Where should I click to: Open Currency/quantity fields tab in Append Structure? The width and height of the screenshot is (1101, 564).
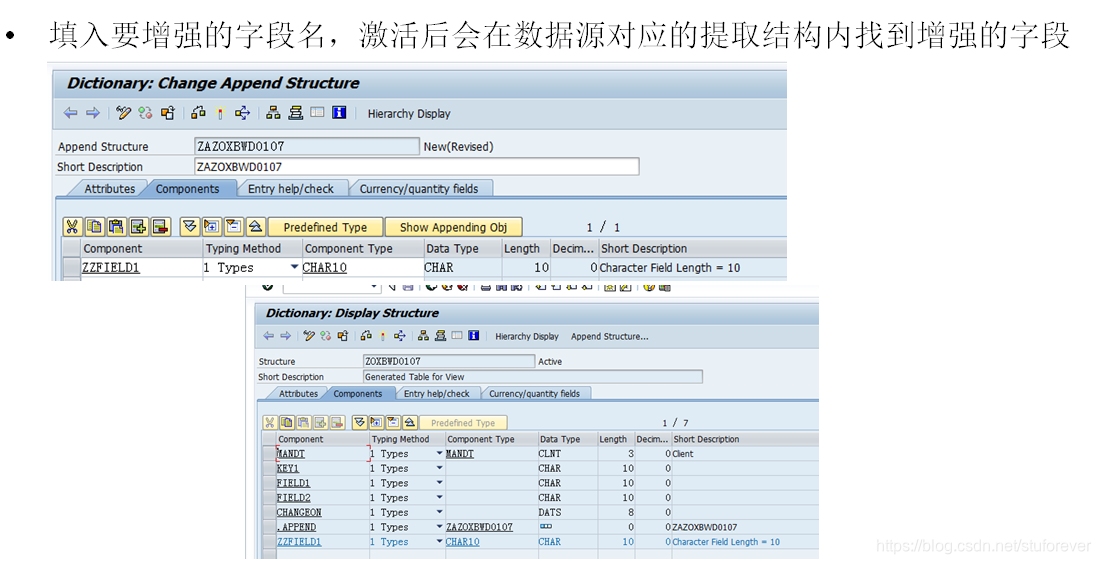[x=418, y=188]
